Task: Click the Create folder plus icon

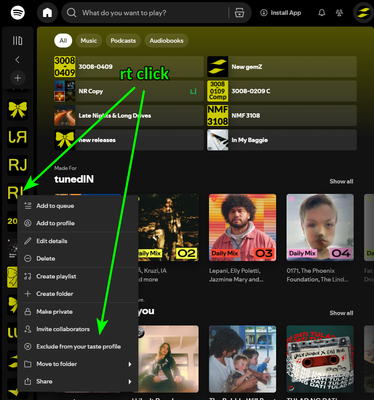Action: (x=28, y=294)
